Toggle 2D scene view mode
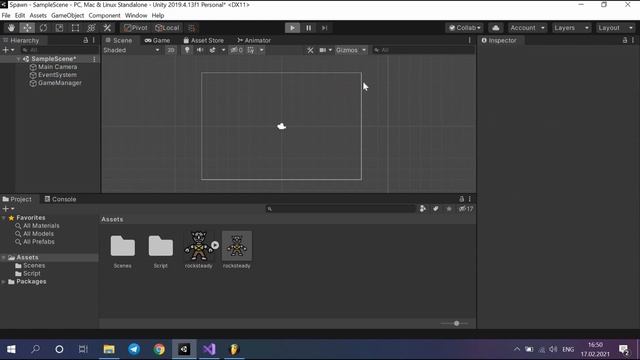The width and height of the screenshot is (640, 360). tap(171, 50)
